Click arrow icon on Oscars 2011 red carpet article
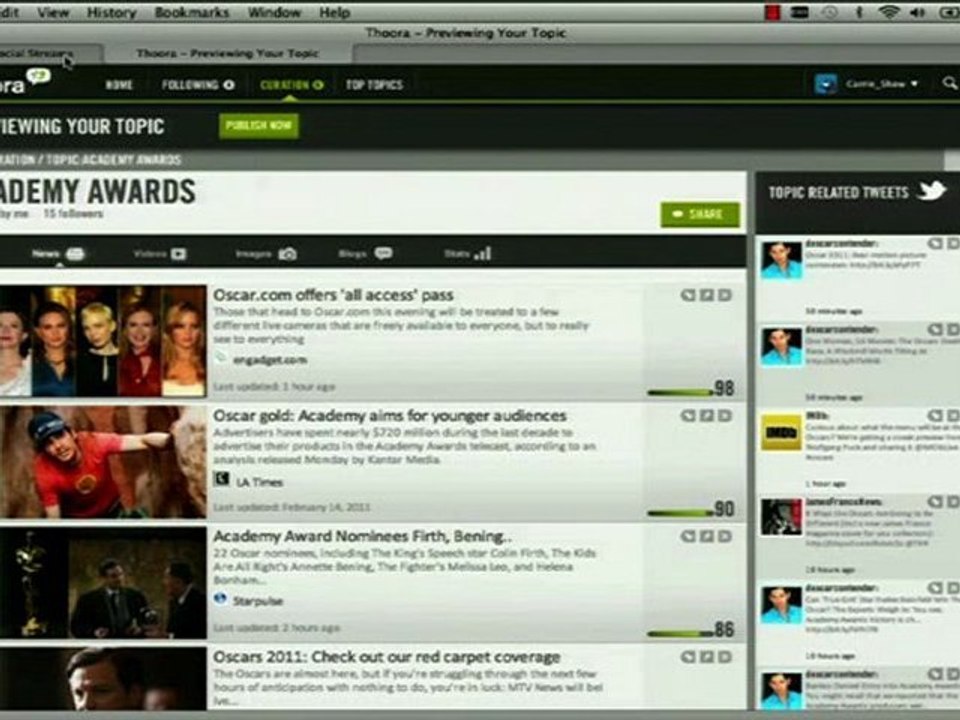The image size is (960, 720). tap(725, 657)
